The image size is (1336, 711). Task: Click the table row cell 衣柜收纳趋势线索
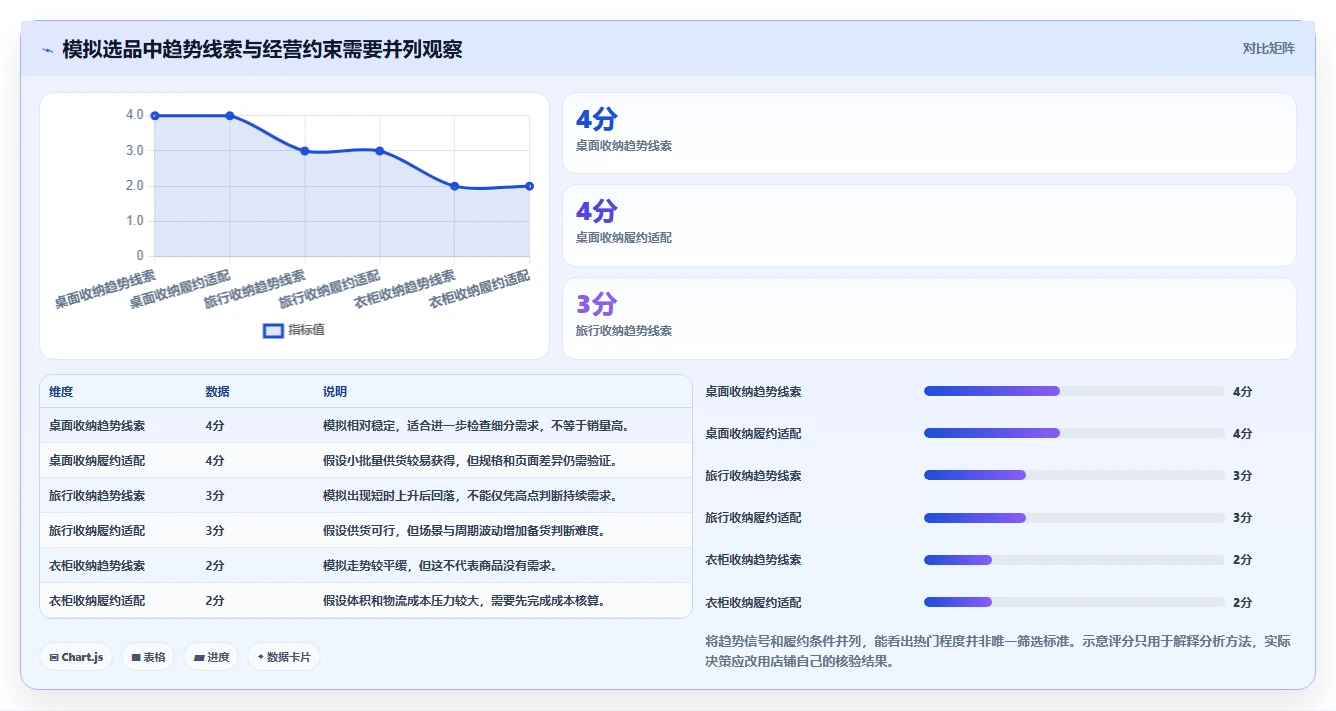[97, 566]
